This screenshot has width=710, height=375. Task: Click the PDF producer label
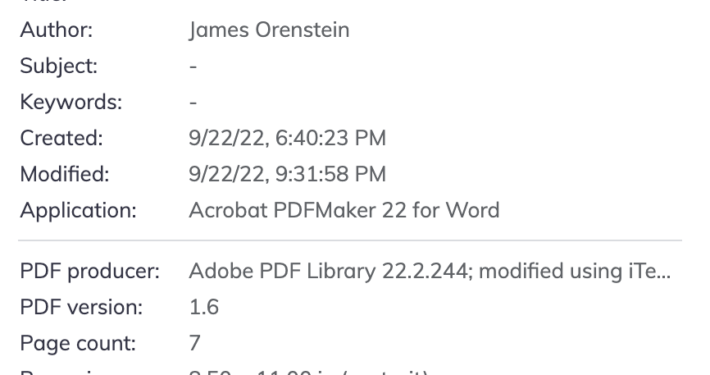[x=90, y=271]
